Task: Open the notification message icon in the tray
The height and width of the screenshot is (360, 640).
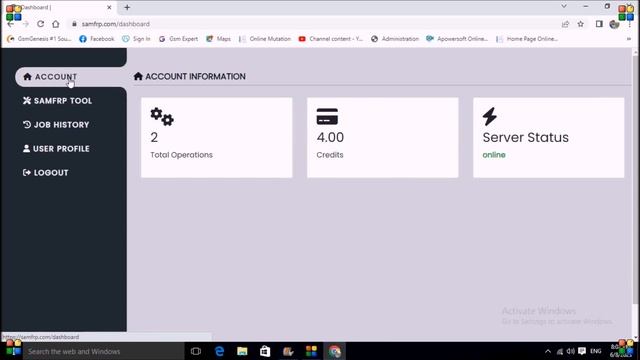Action: pos(582,351)
